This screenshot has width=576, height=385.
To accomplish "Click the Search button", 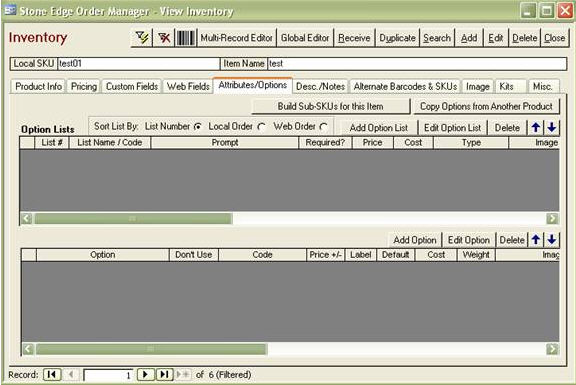I will (x=437, y=38).
